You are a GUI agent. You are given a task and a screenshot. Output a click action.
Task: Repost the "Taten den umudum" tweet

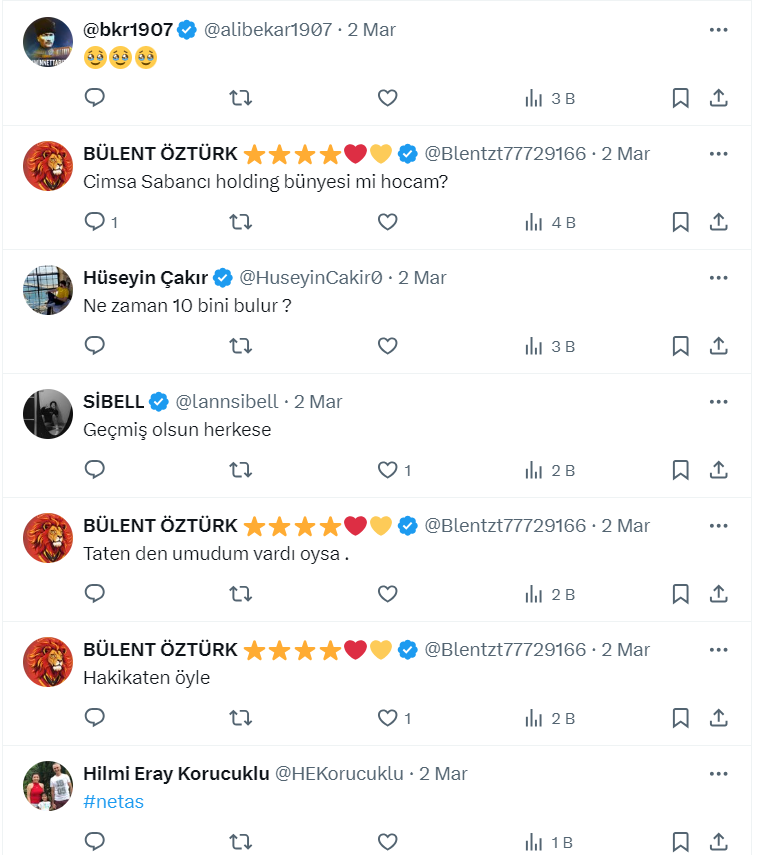click(241, 594)
